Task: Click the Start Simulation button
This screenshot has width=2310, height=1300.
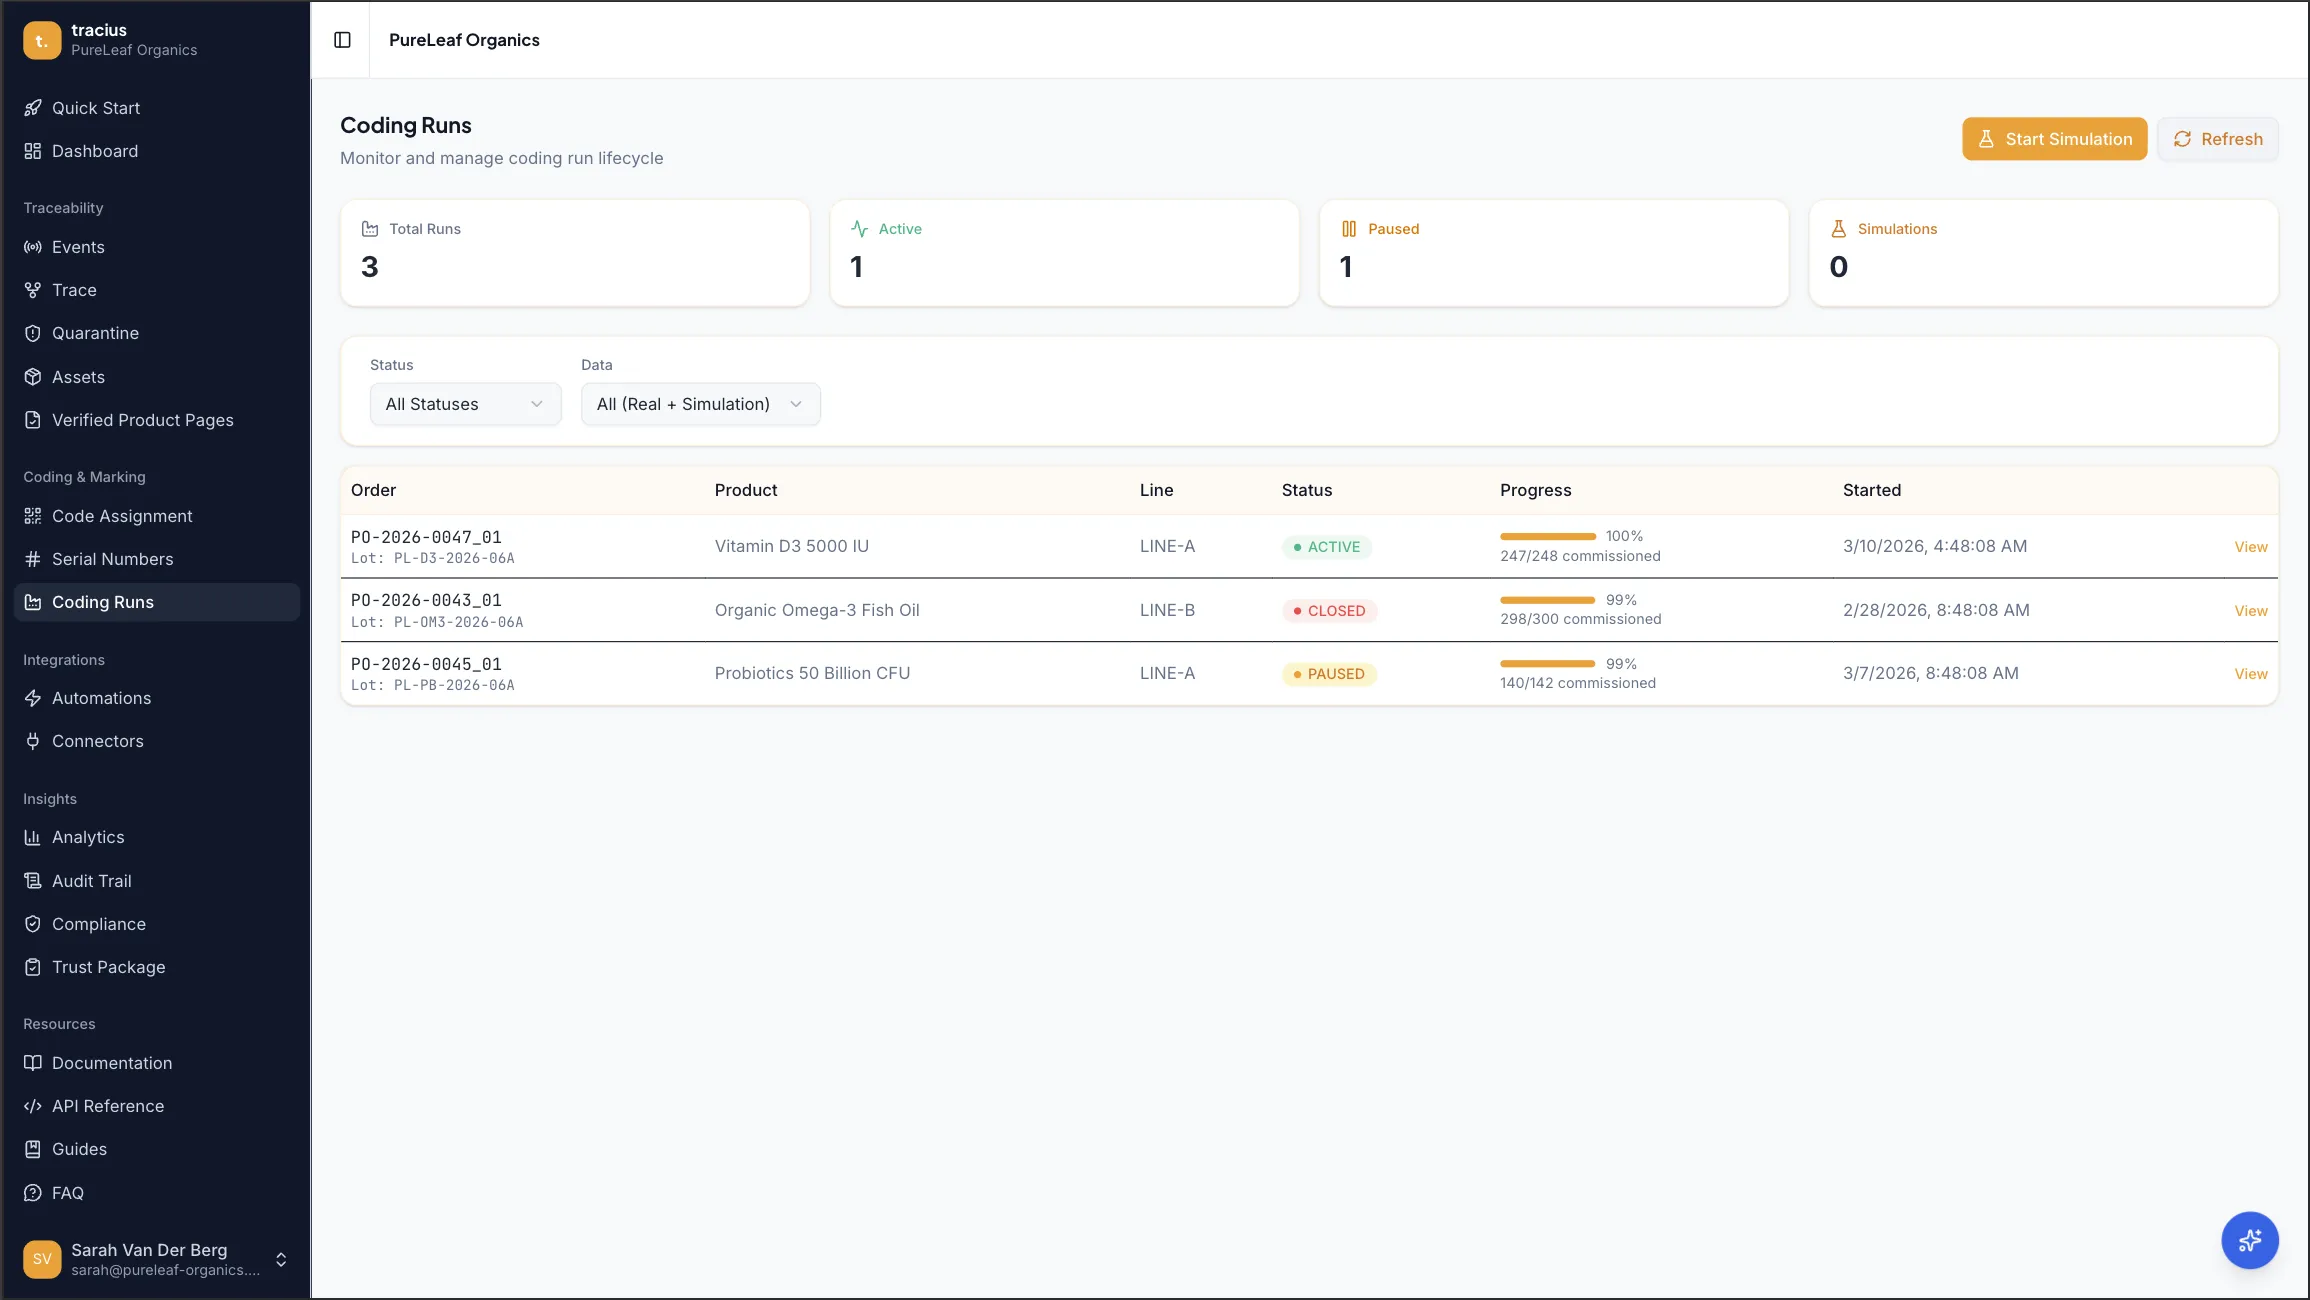Action: tap(2055, 139)
